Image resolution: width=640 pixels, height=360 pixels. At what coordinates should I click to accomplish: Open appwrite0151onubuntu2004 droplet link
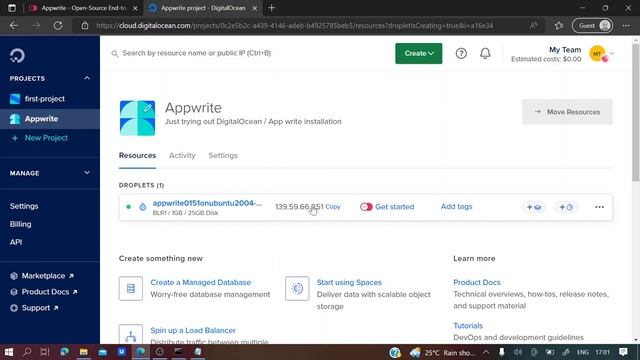(x=207, y=203)
